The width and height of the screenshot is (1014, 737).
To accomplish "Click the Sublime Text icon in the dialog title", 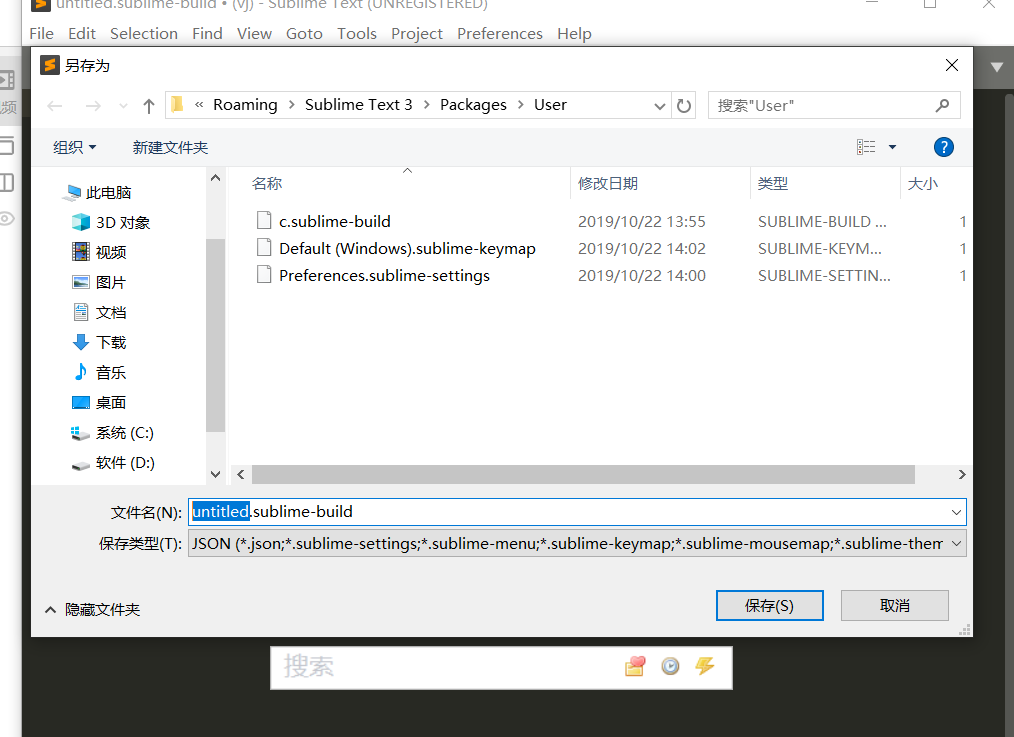I will pyautogui.click(x=50, y=65).
